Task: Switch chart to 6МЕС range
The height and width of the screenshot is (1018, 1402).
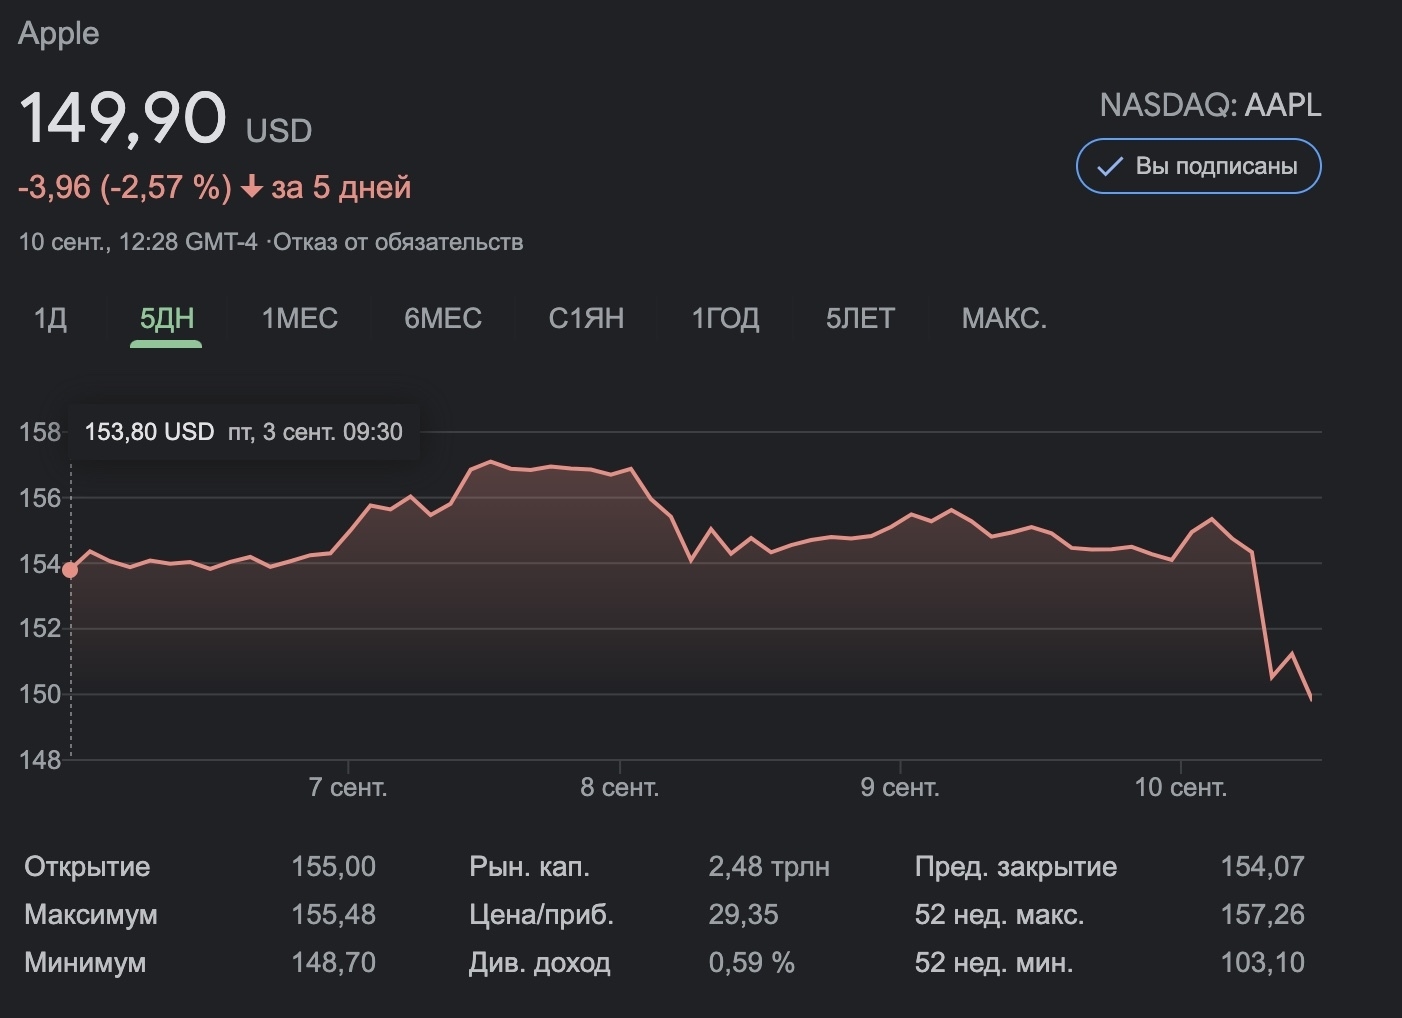Action: coord(443,319)
